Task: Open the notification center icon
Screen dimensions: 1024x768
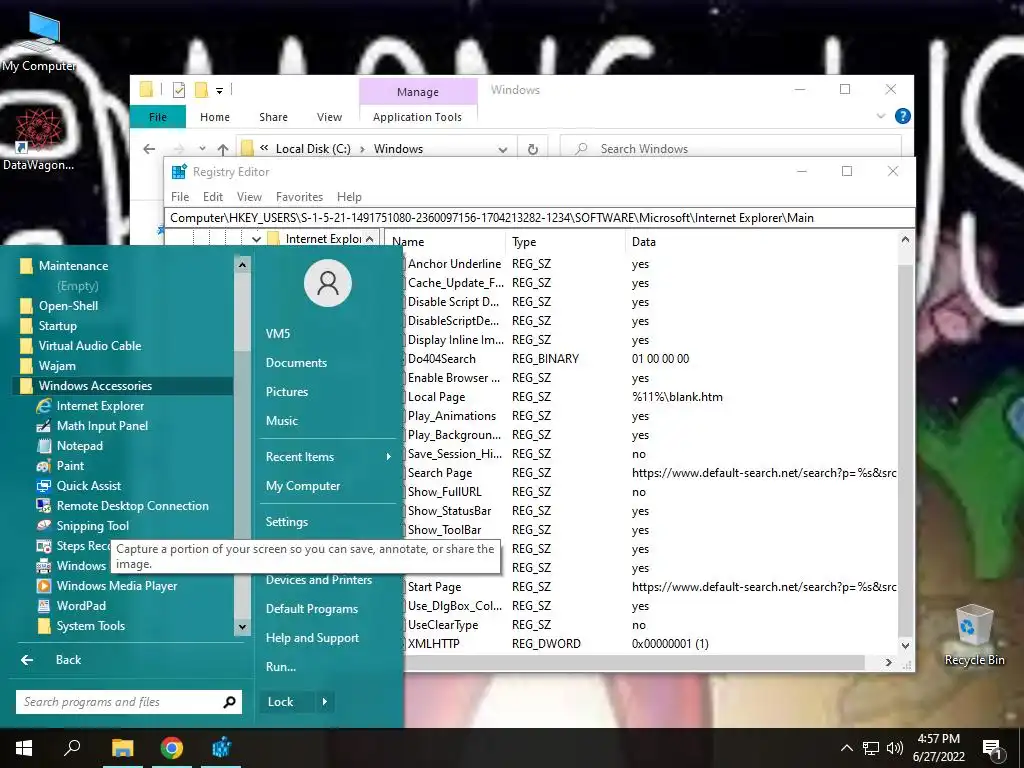Action: [x=993, y=748]
